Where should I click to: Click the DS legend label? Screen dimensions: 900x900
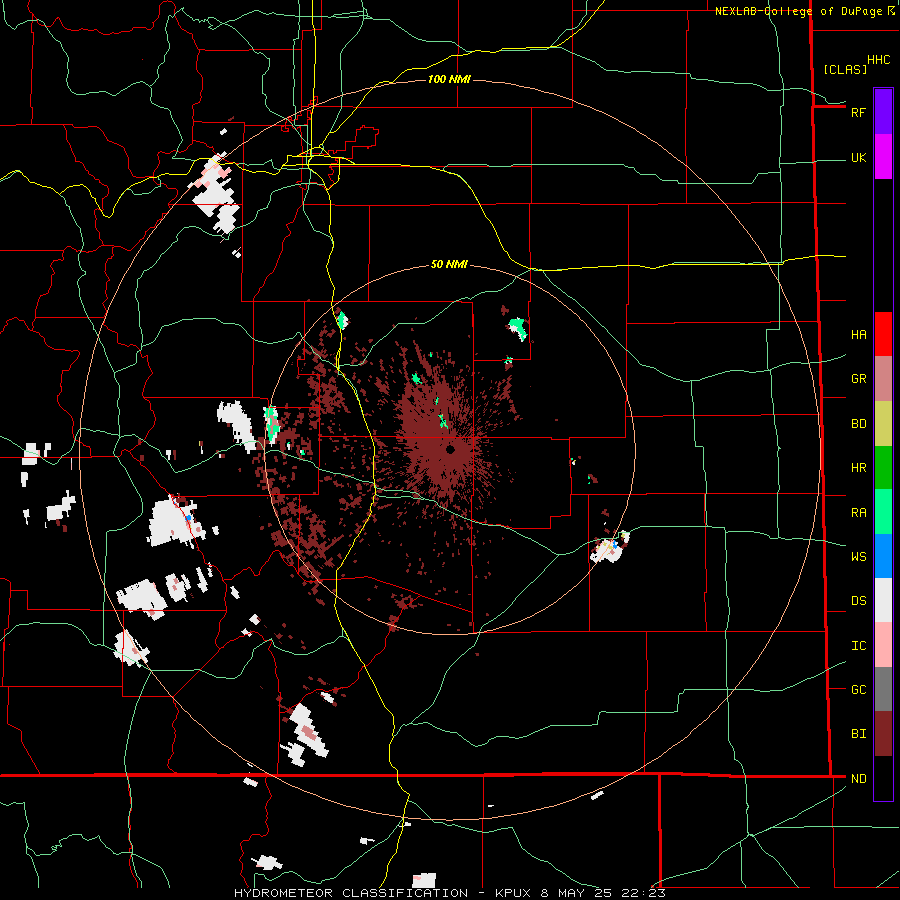(x=858, y=601)
